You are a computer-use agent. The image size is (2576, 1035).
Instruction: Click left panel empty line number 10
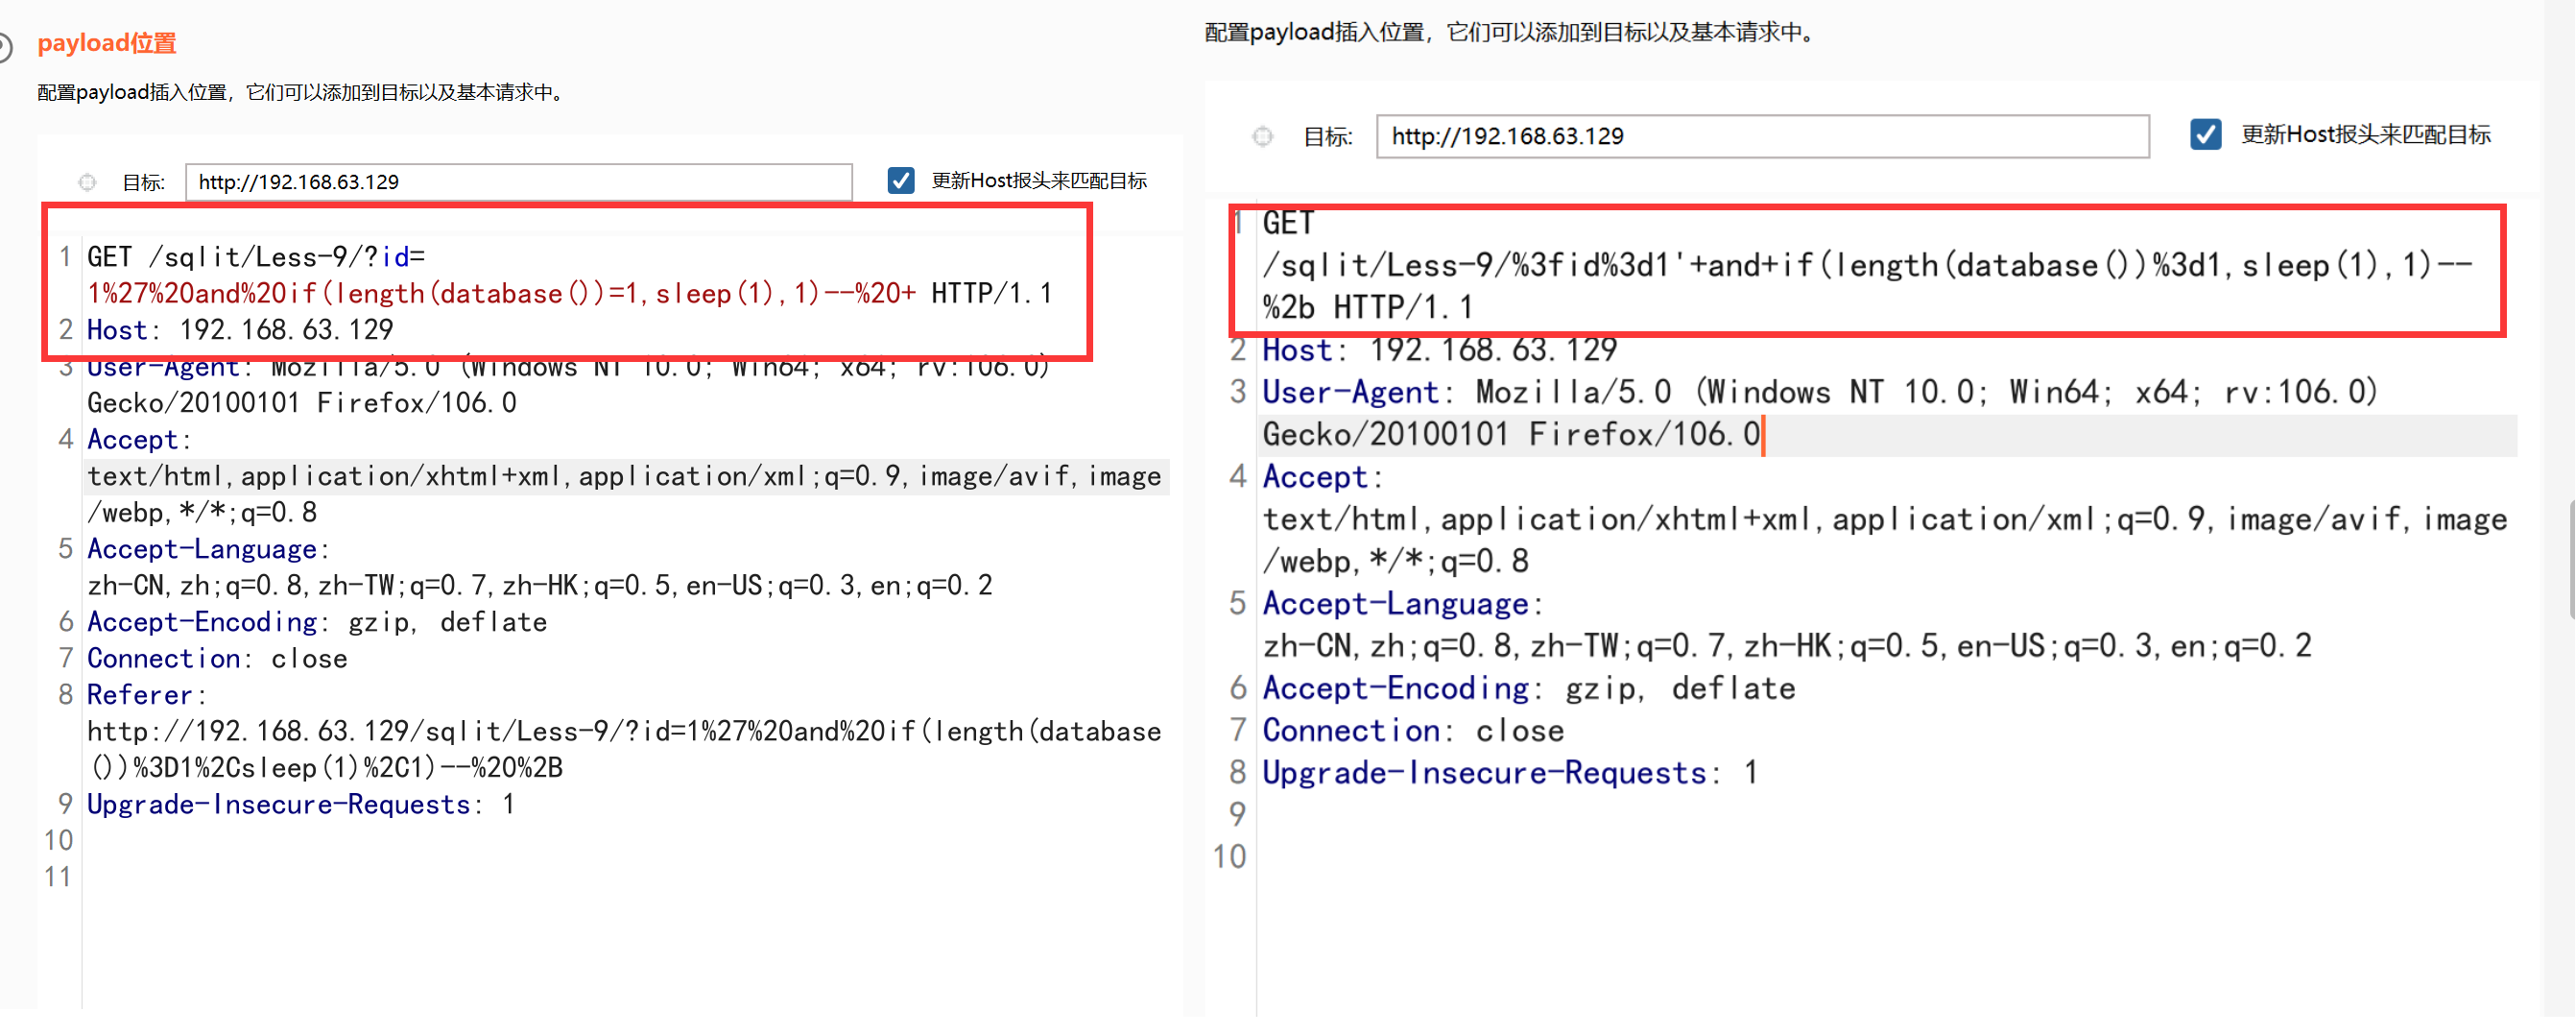(58, 841)
